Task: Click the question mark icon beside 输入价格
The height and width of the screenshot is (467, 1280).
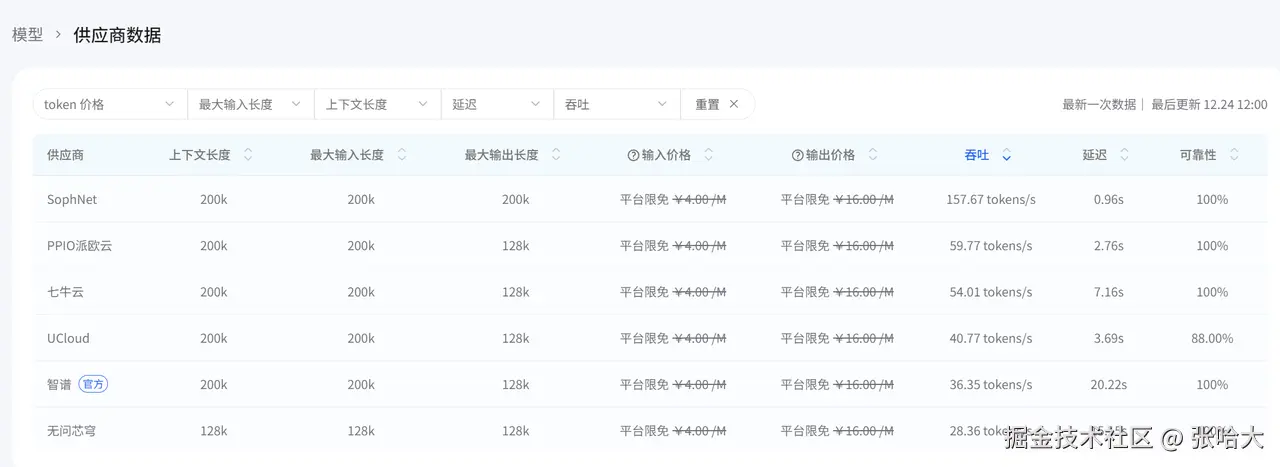Action: pyautogui.click(x=633, y=155)
